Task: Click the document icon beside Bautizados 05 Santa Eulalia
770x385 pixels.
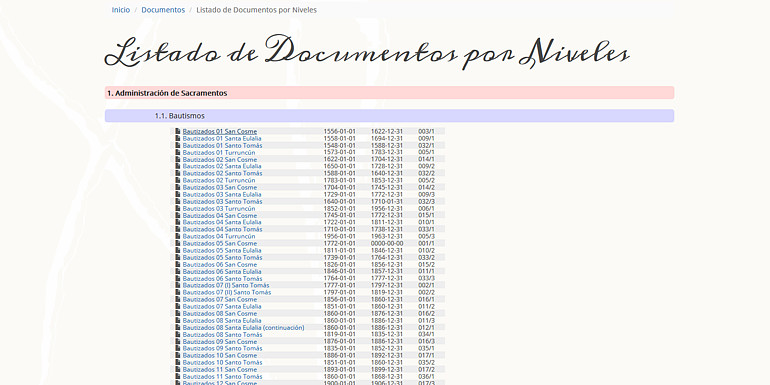Action: coord(178,250)
